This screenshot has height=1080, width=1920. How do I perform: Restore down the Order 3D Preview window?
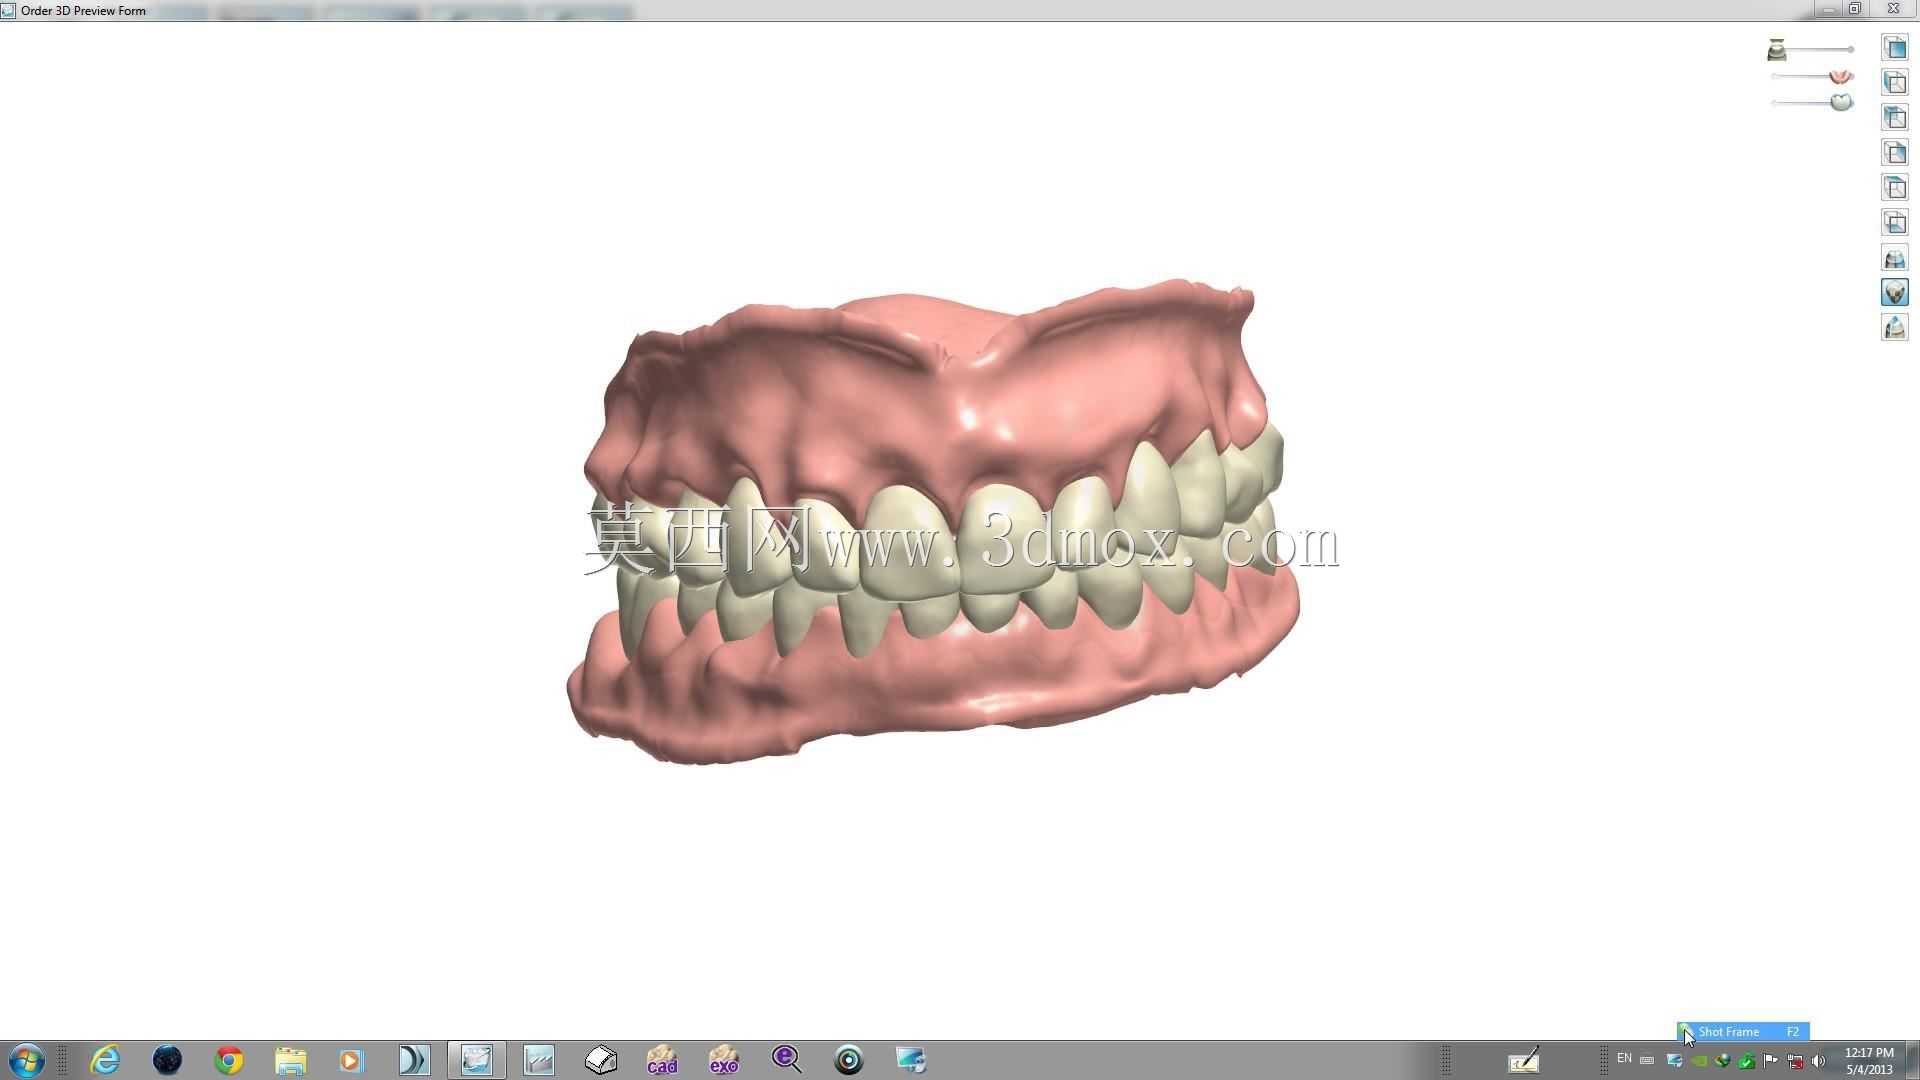pos(1855,9)
